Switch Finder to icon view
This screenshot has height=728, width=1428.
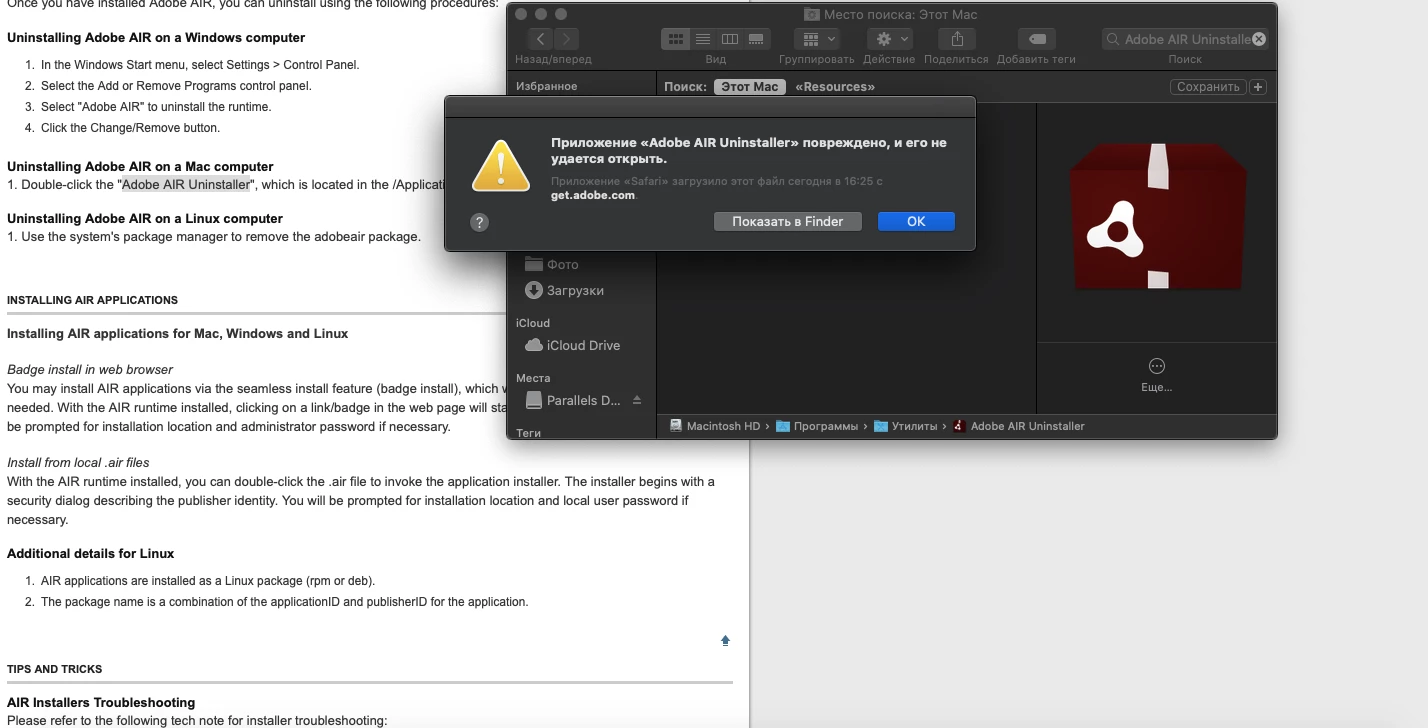click(676, 39)
